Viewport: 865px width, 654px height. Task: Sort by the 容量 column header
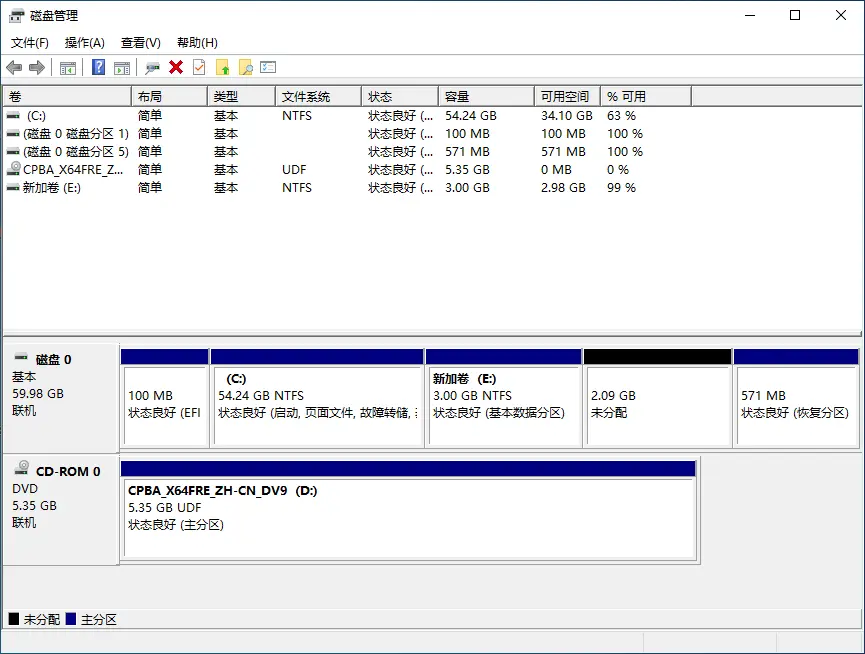point(486,97)
